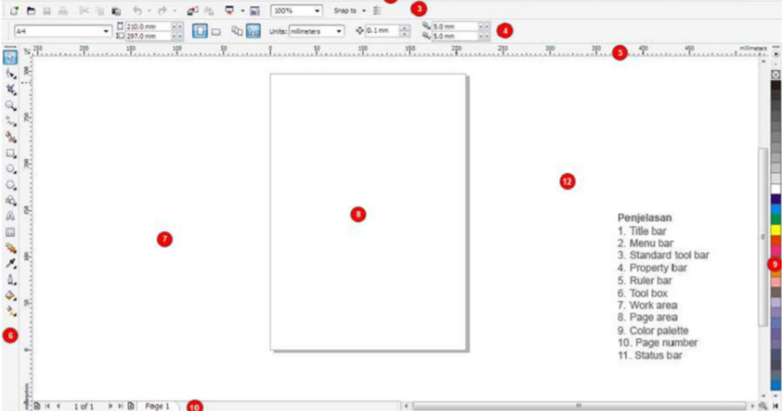This screenshot has width=782, height=411.
Task: Click the Print icon
Action: [x=63, y=10]
